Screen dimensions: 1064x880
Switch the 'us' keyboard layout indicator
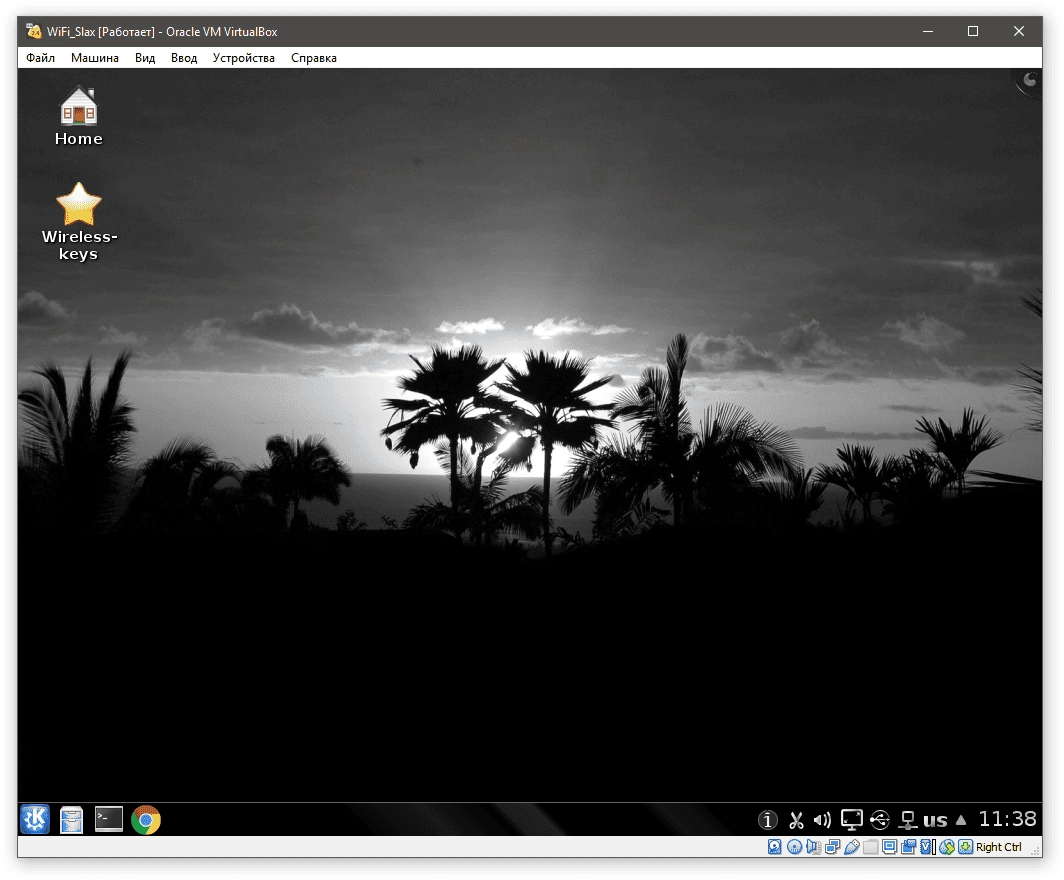[x=935, y=820]
